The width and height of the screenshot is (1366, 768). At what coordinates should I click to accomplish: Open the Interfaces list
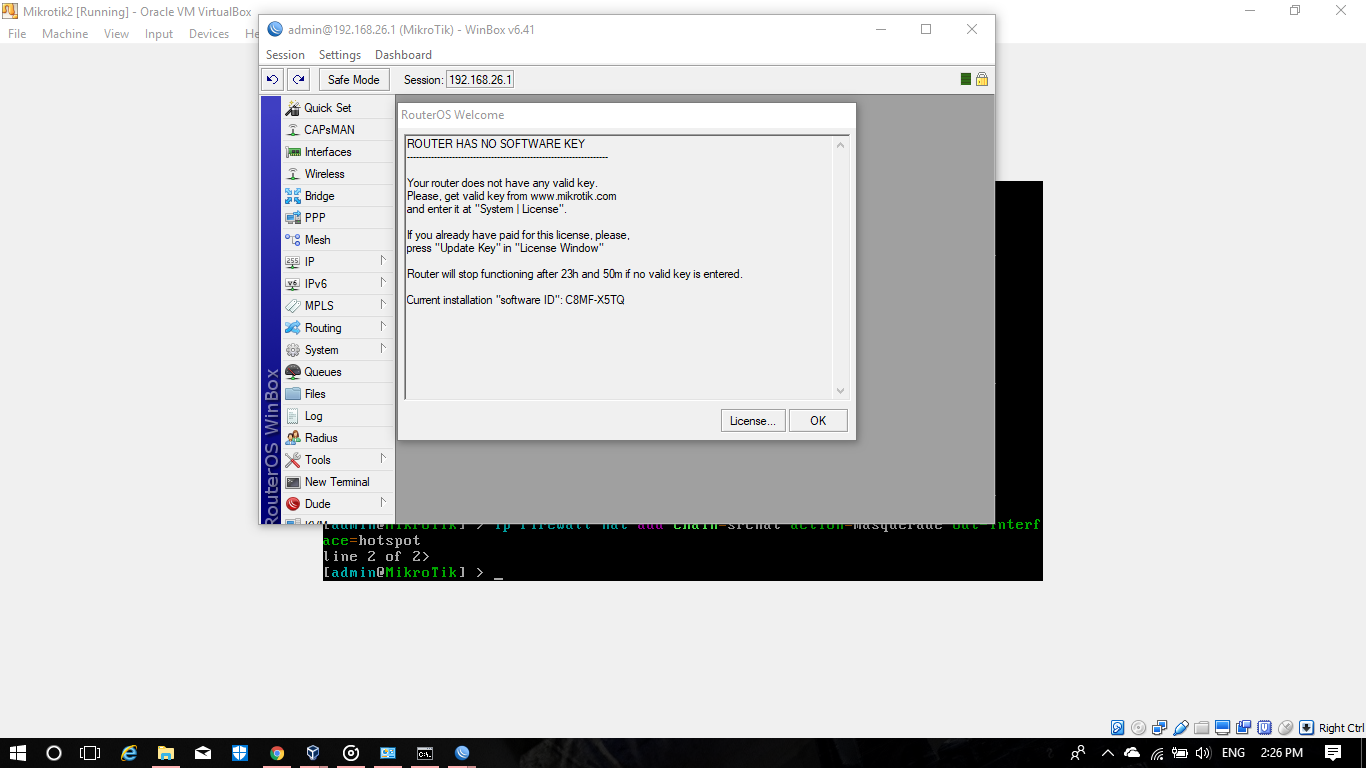coord(338,152)
